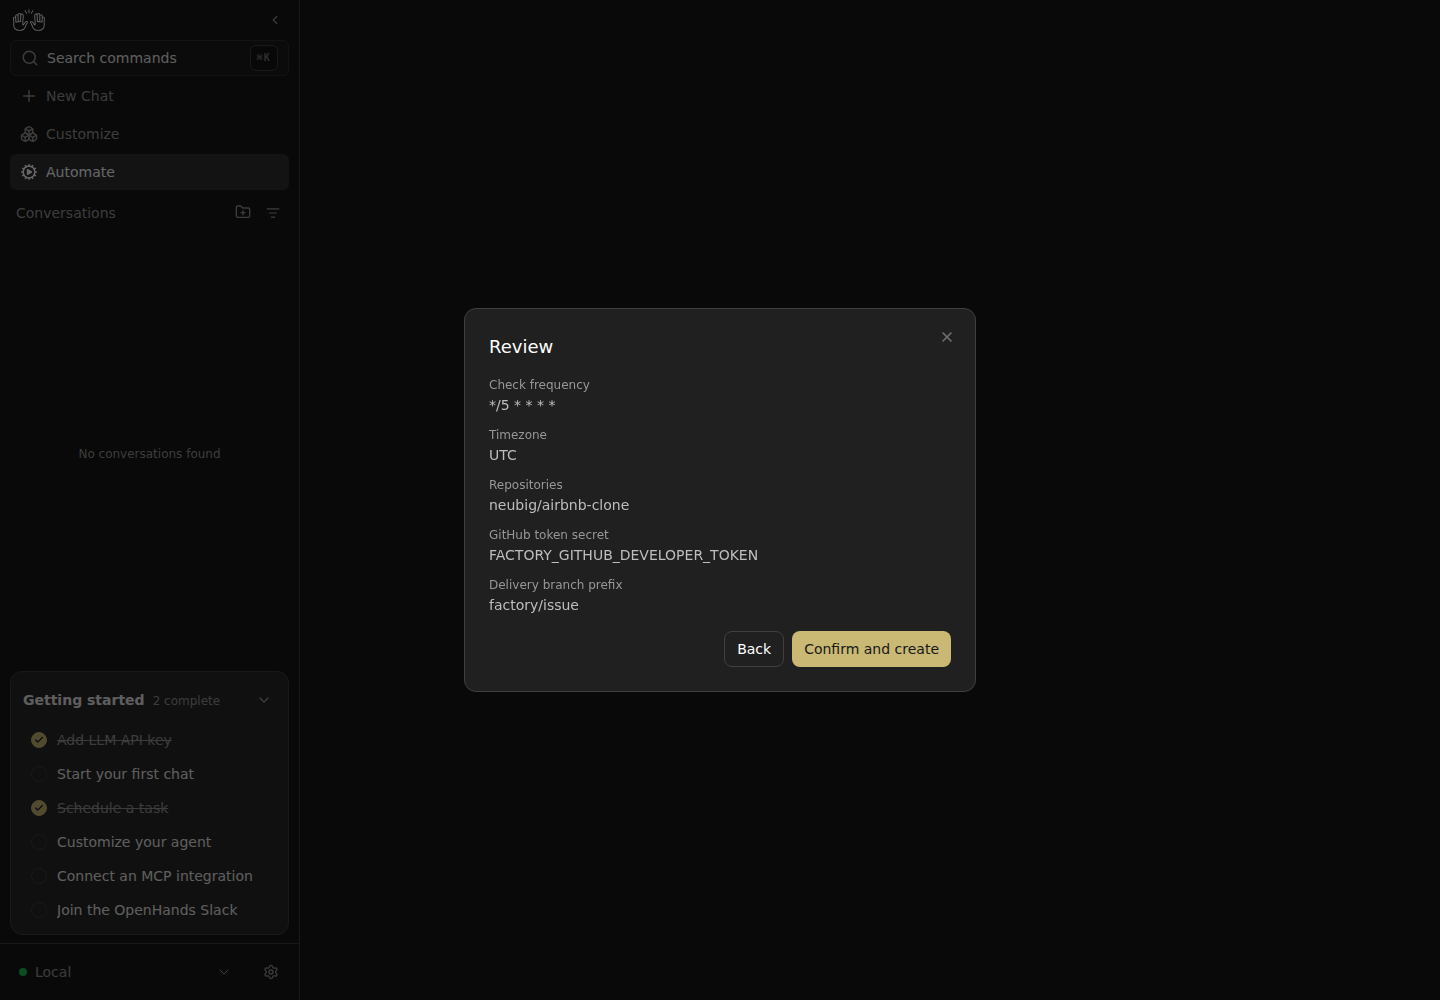Image resolution: width=1440 pixels, height=1000 pixels.
Task: Click the search magnifier icon
Action: [30, 58]
